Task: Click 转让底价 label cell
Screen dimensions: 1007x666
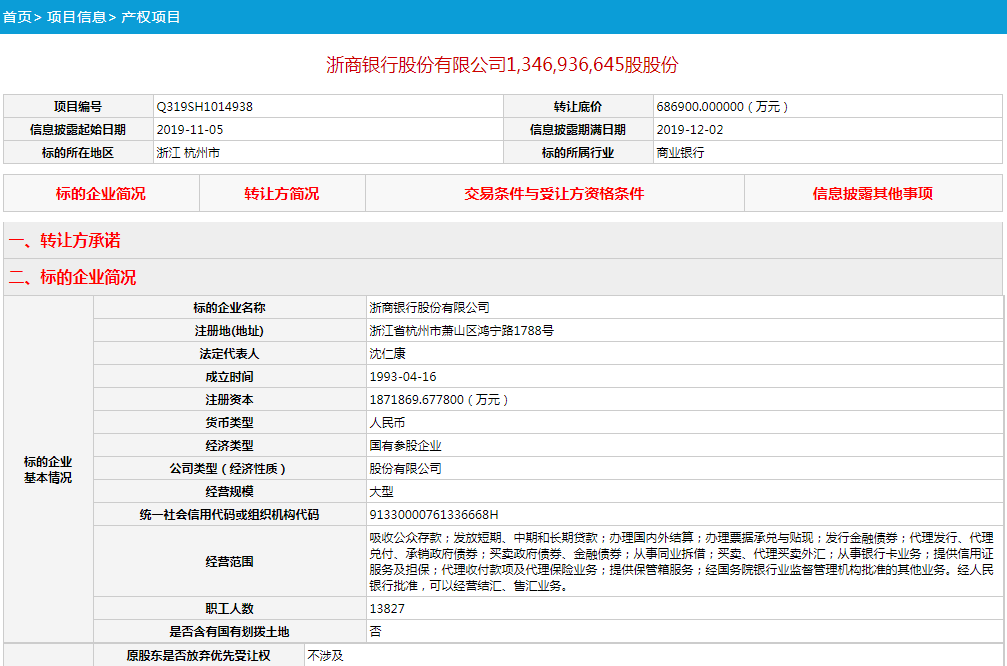Action: [x=578, y=107]
